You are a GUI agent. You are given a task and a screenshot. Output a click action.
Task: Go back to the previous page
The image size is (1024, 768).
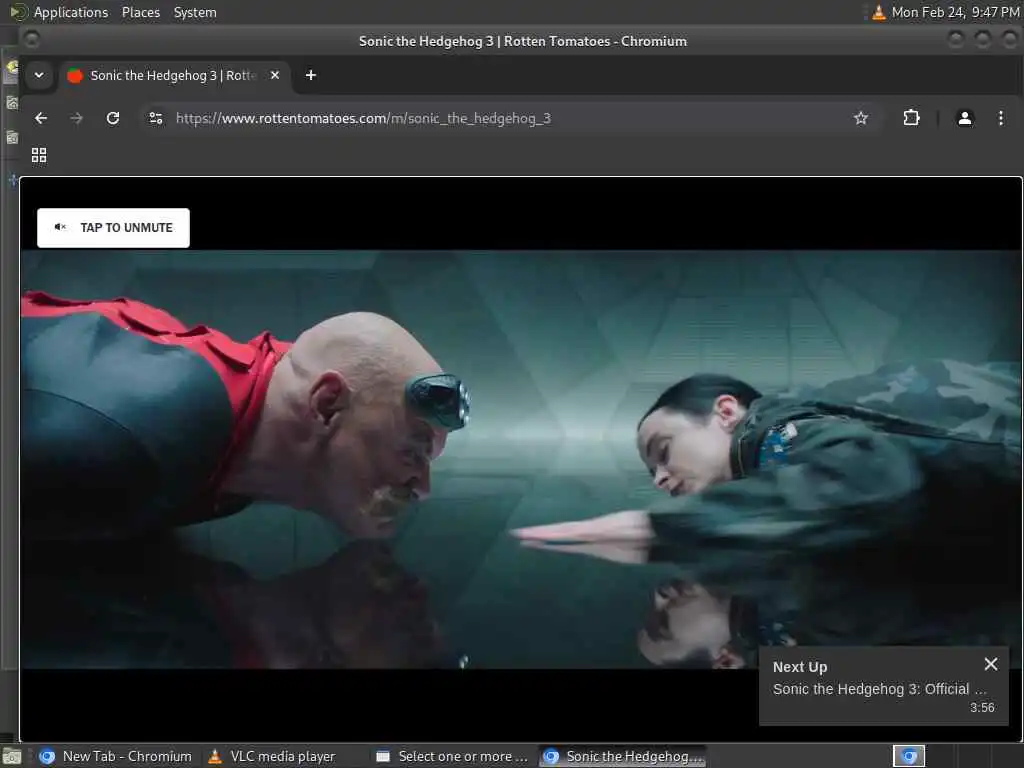click(x=41, y=118)
